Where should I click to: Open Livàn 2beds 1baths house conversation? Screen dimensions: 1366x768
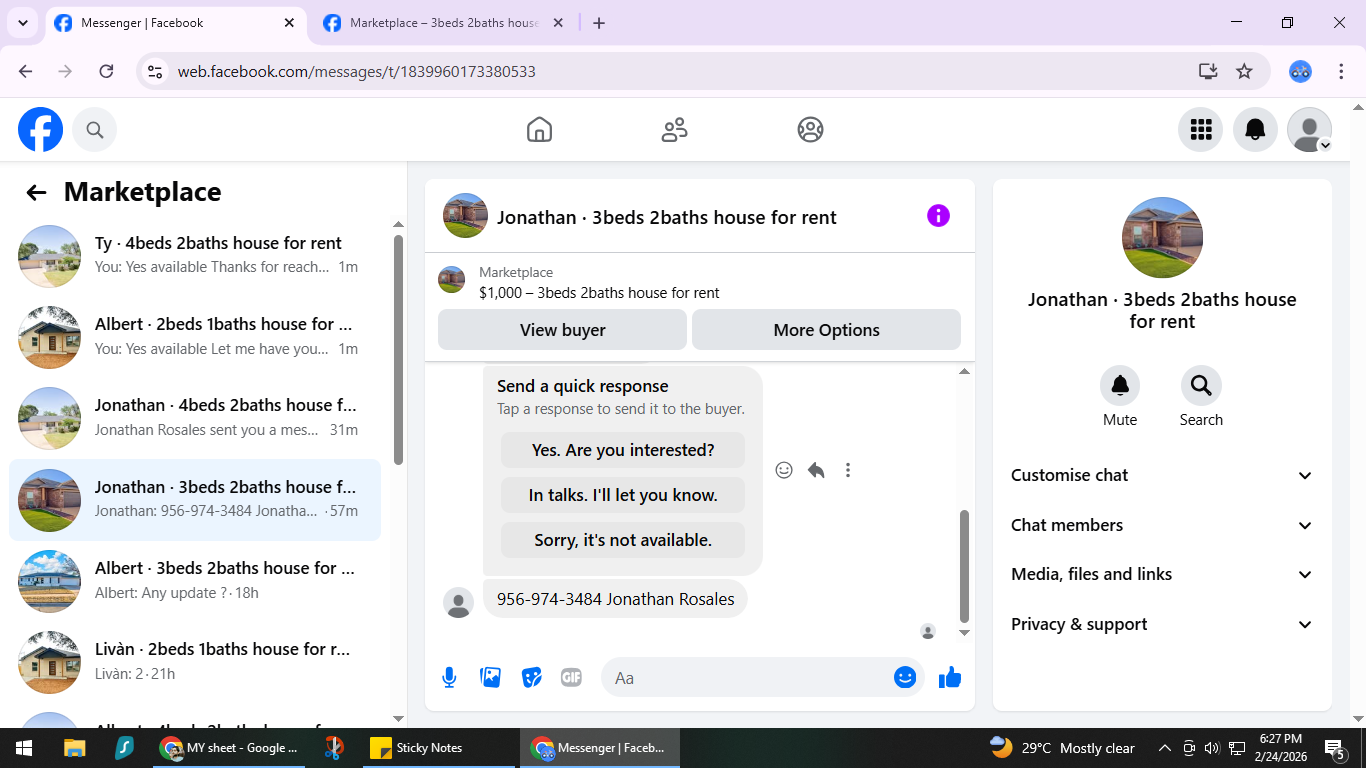coord(195,662)
